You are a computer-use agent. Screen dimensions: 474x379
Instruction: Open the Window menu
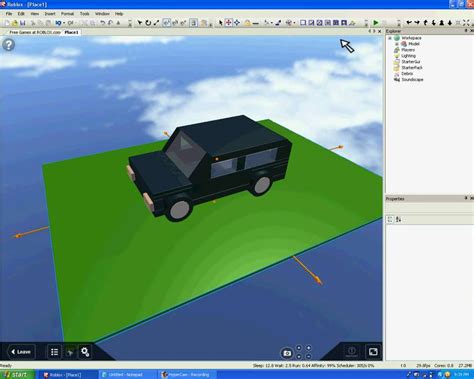coord(102,14)
